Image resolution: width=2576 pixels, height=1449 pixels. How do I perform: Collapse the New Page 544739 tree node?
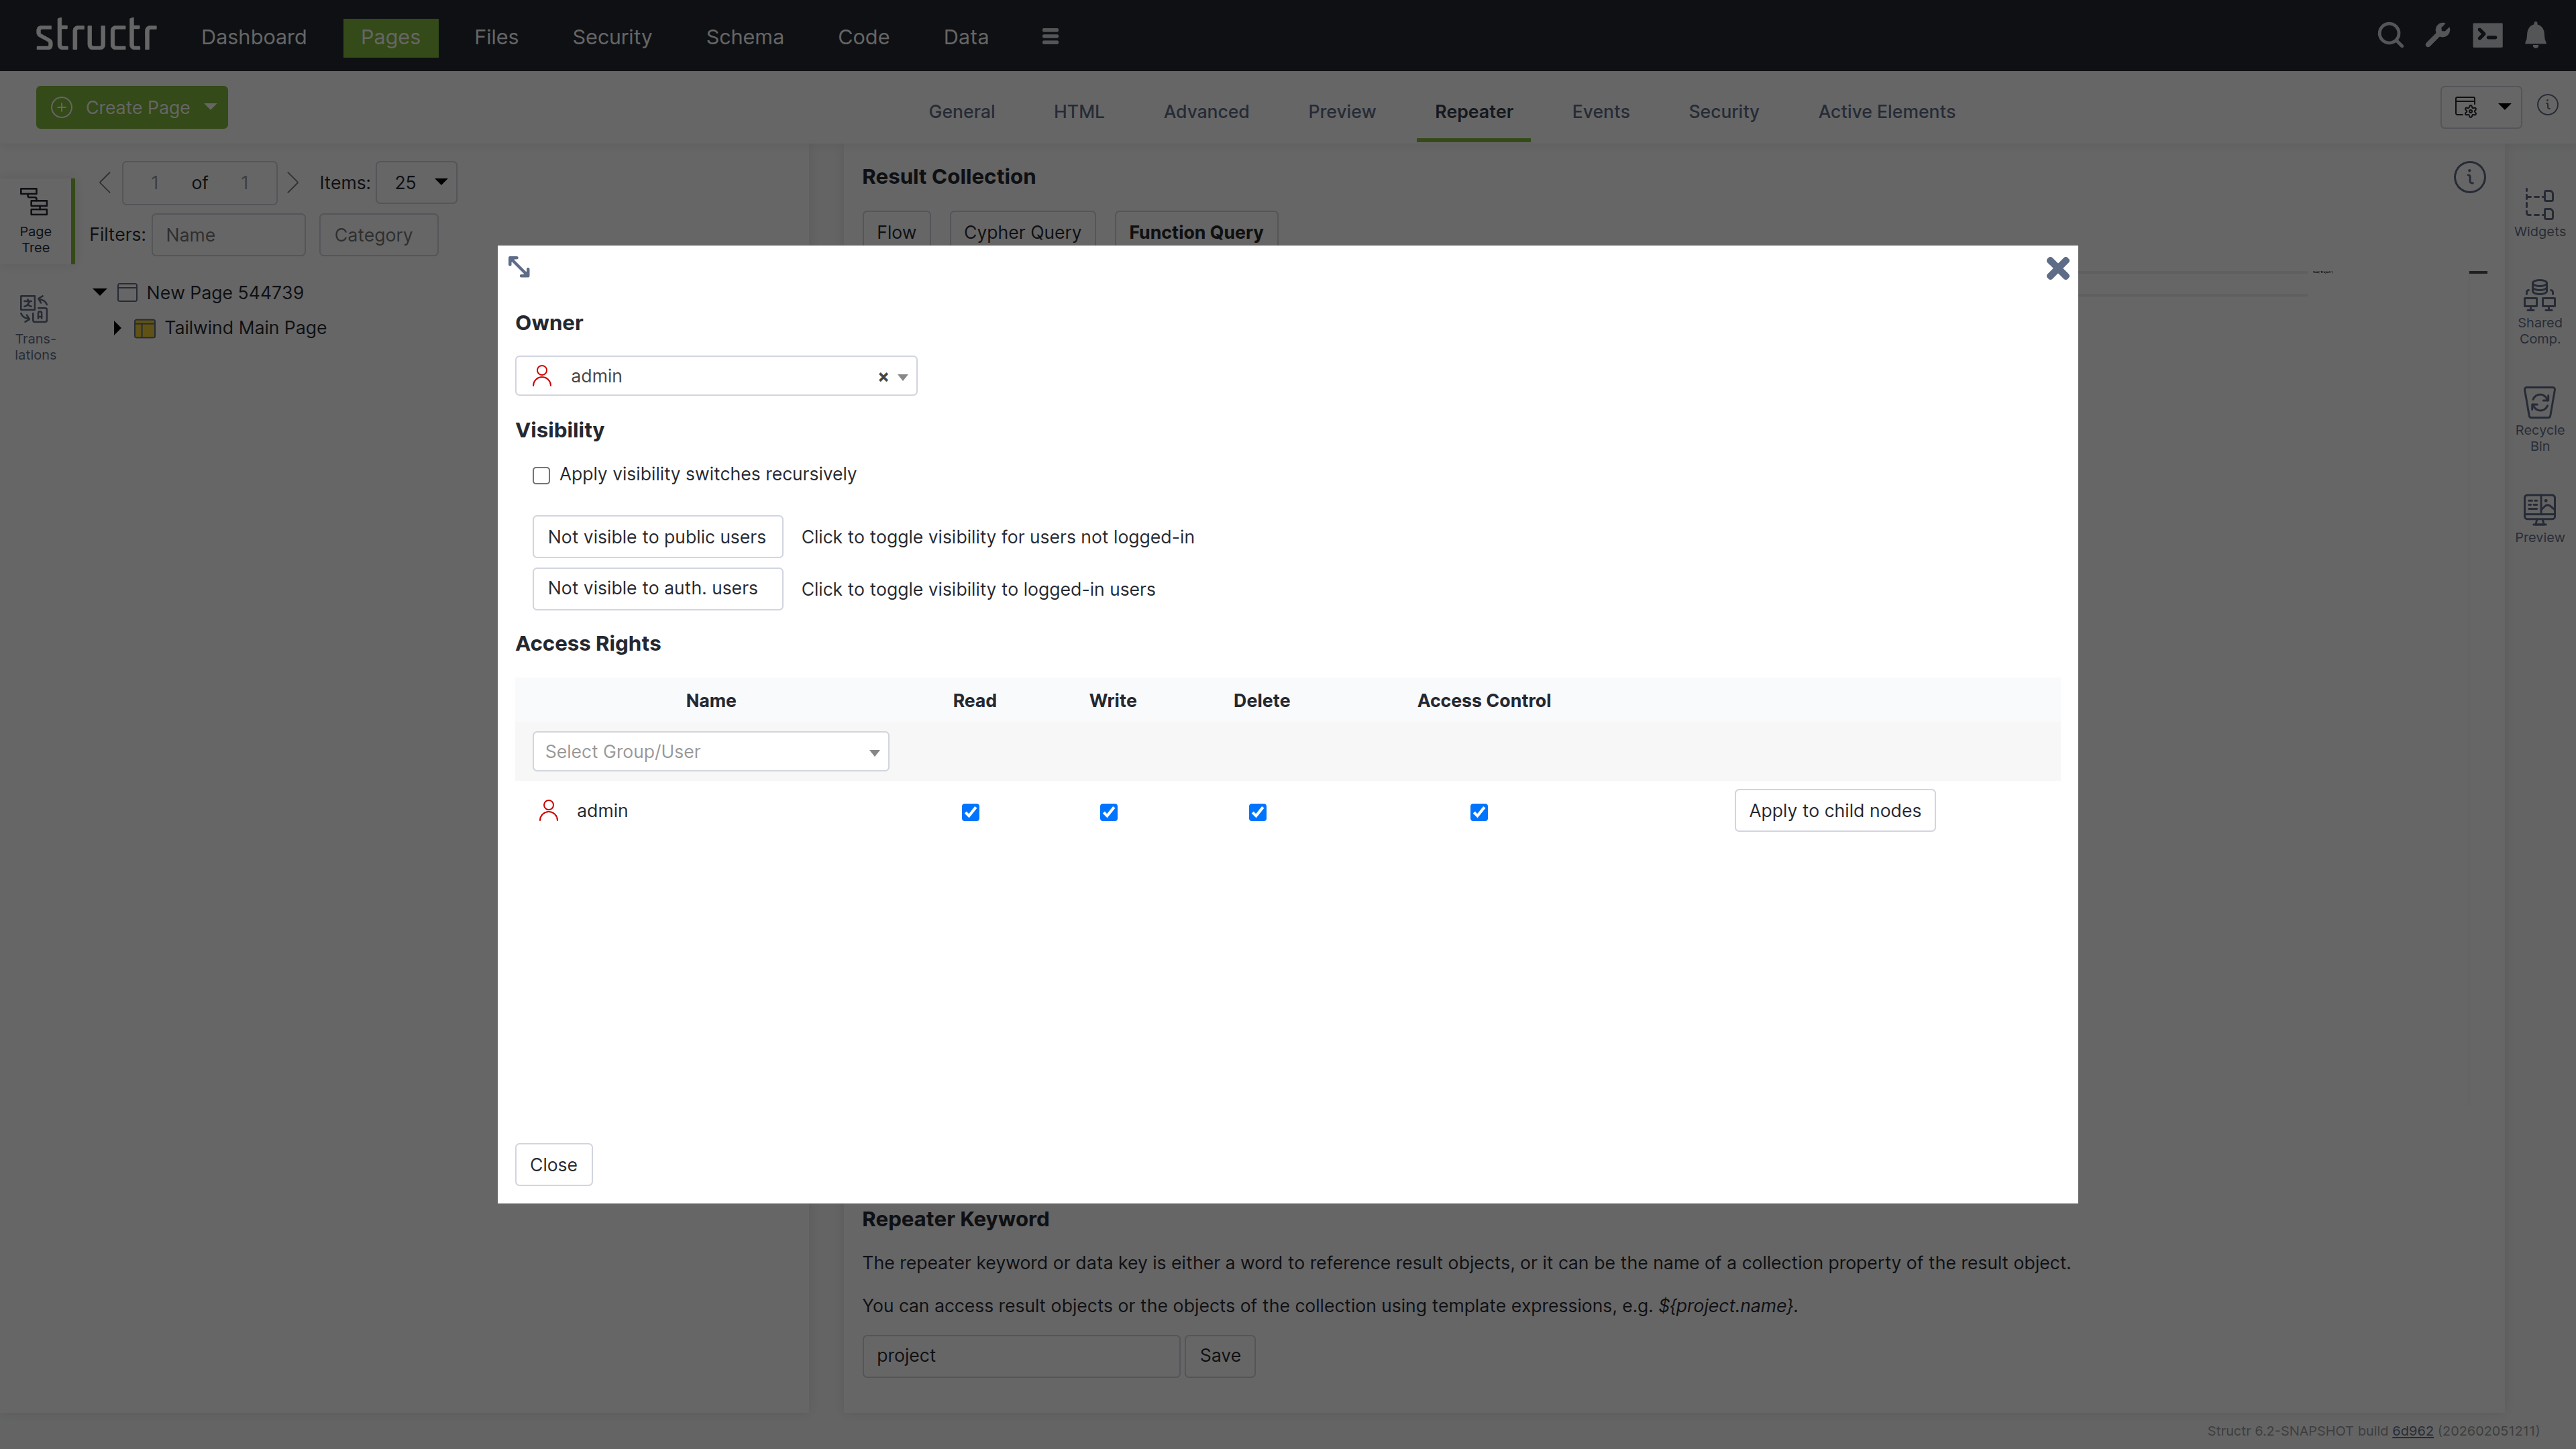pos(100,292)
